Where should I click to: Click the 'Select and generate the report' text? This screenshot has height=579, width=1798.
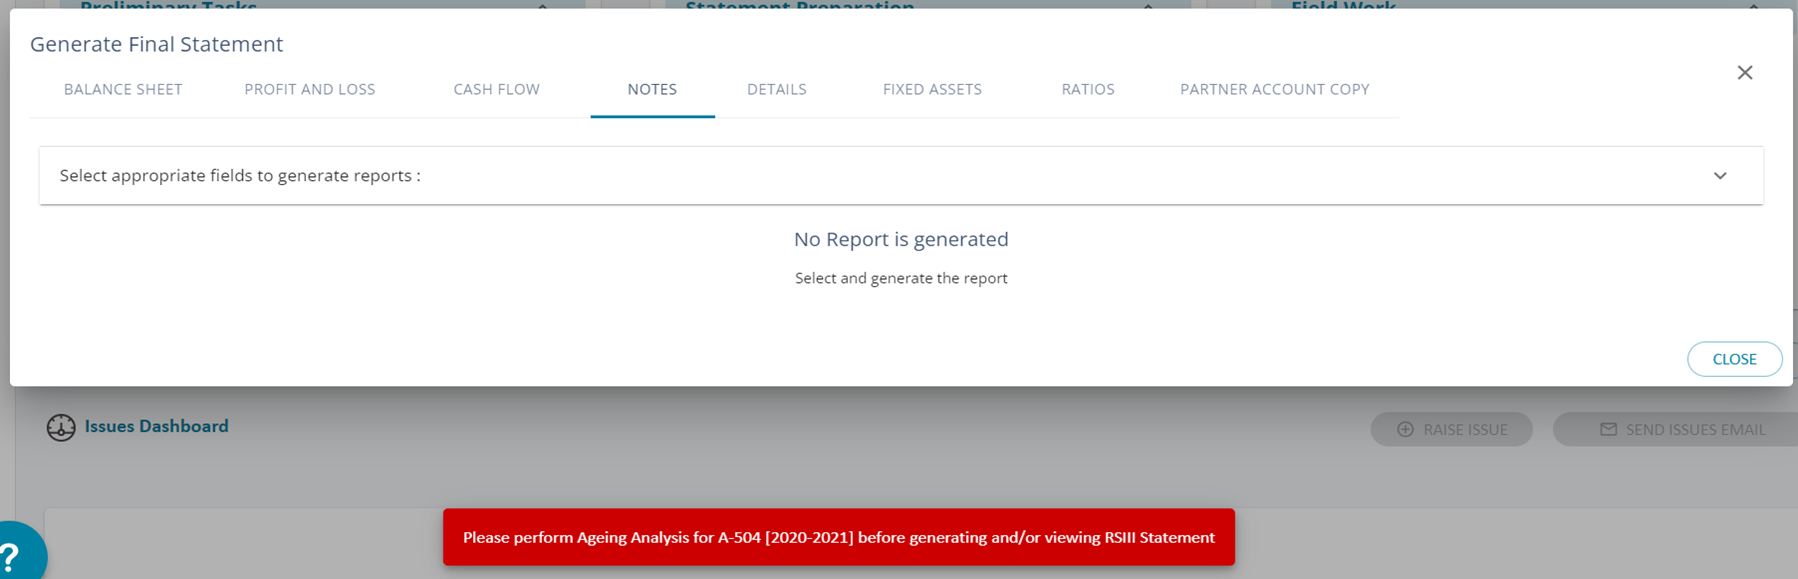901,278
